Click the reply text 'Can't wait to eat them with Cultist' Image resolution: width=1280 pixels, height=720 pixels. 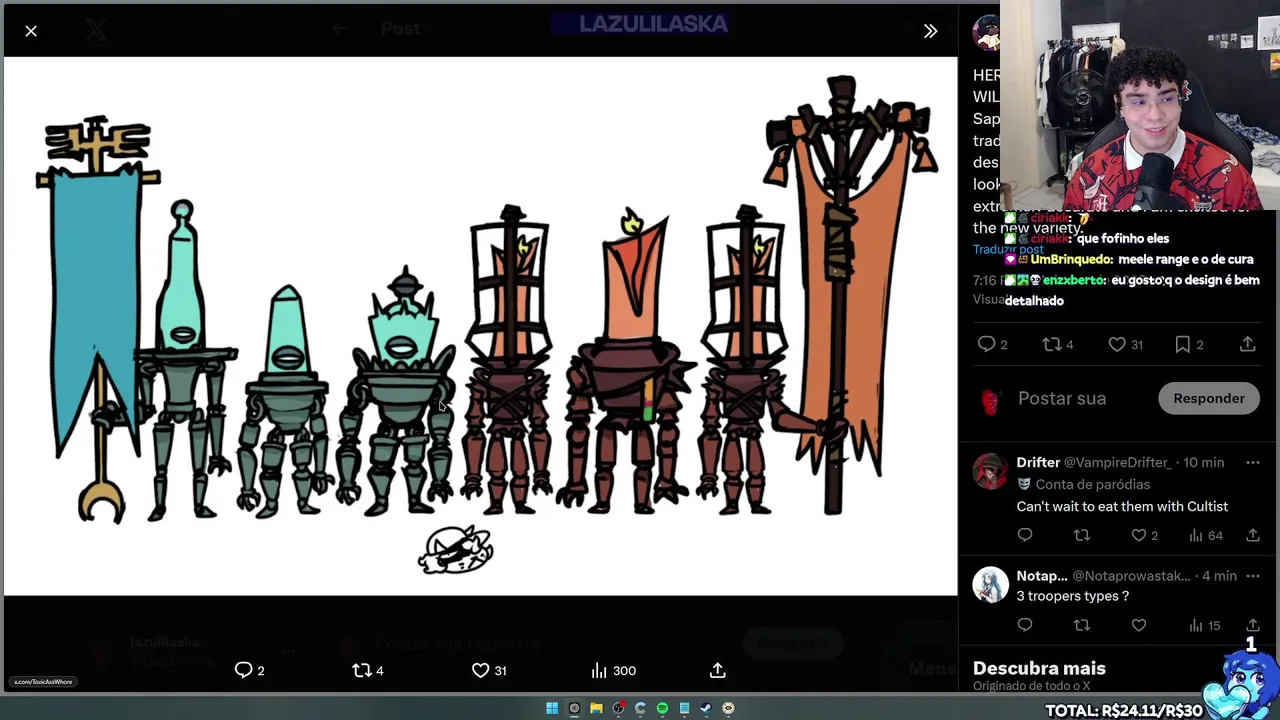[x=1122, y=506]
